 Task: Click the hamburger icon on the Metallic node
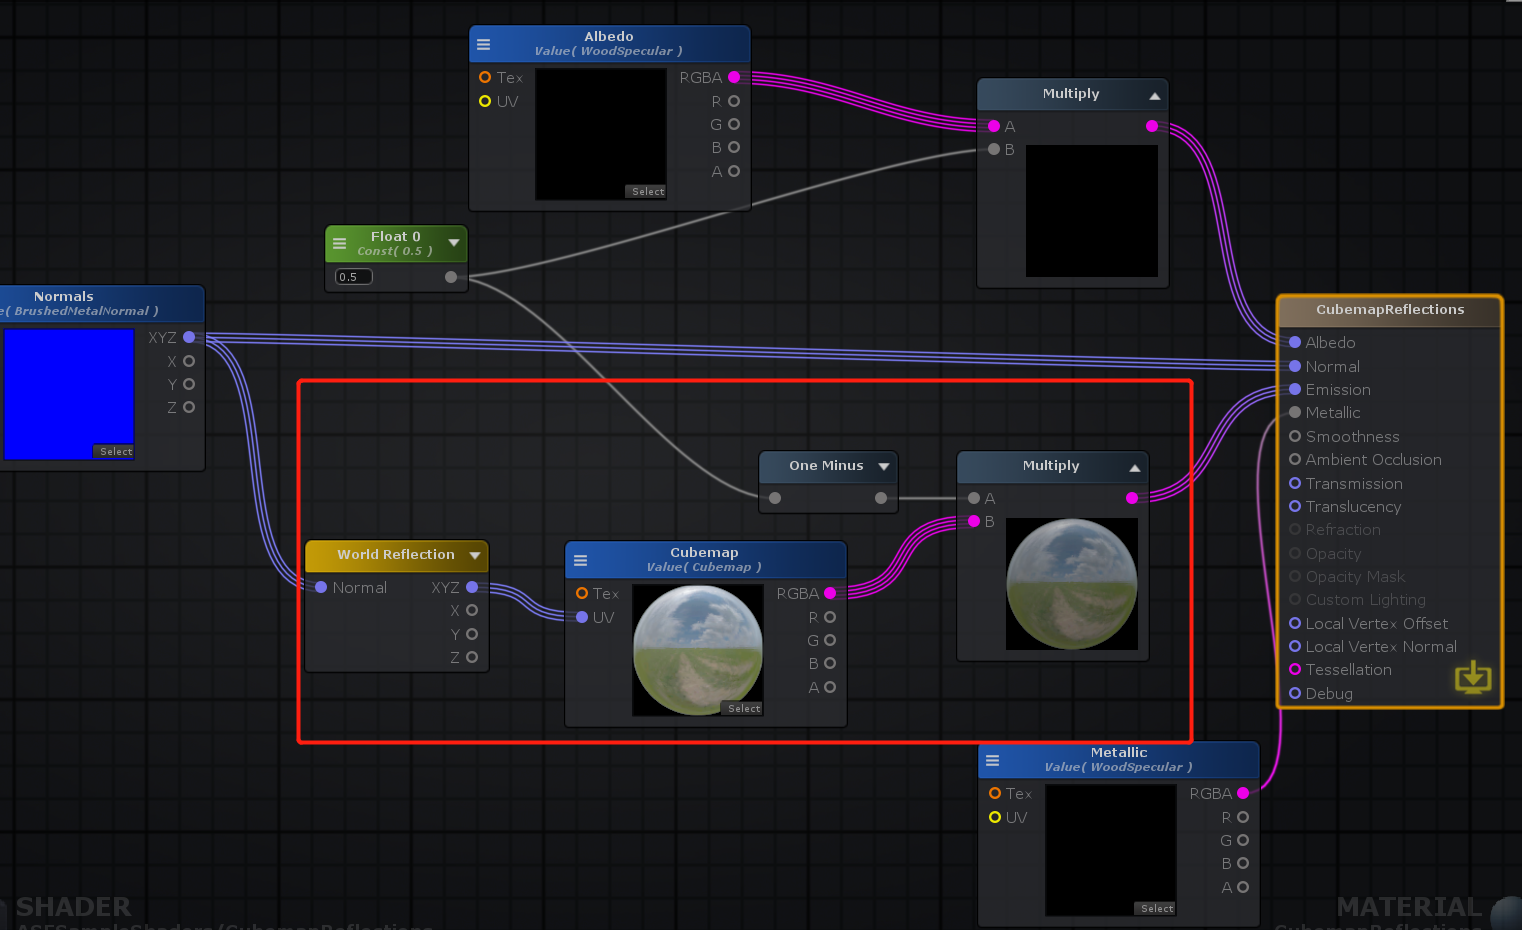[992, 760]
